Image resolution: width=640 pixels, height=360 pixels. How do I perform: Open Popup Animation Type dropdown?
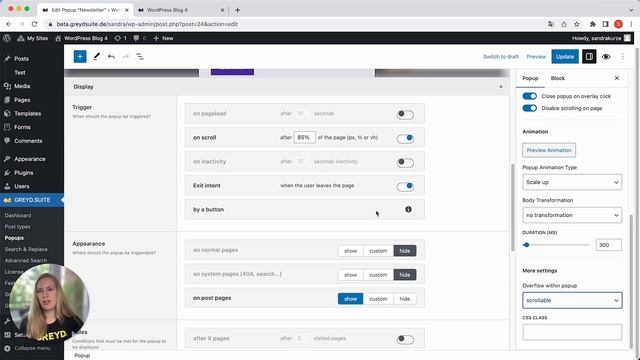pos(572,182)
